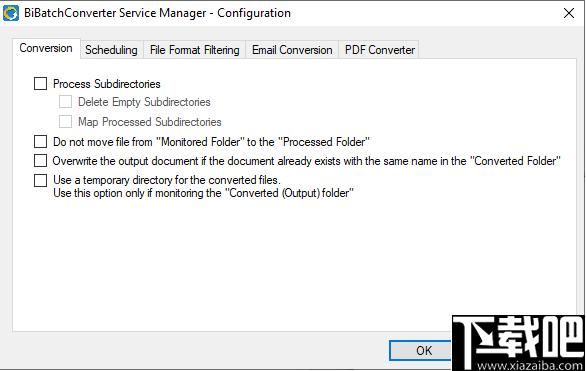
Task: Toggle Do not move file from Monitored Folder checkbox
Action: [40, 142]
